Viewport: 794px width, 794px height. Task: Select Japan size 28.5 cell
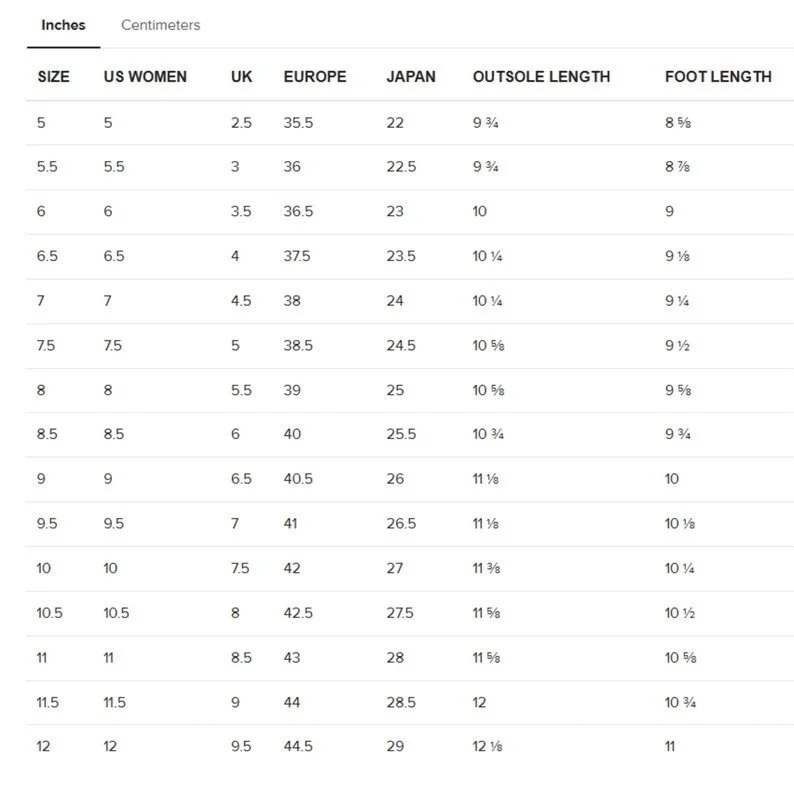(x=401, y=702)
